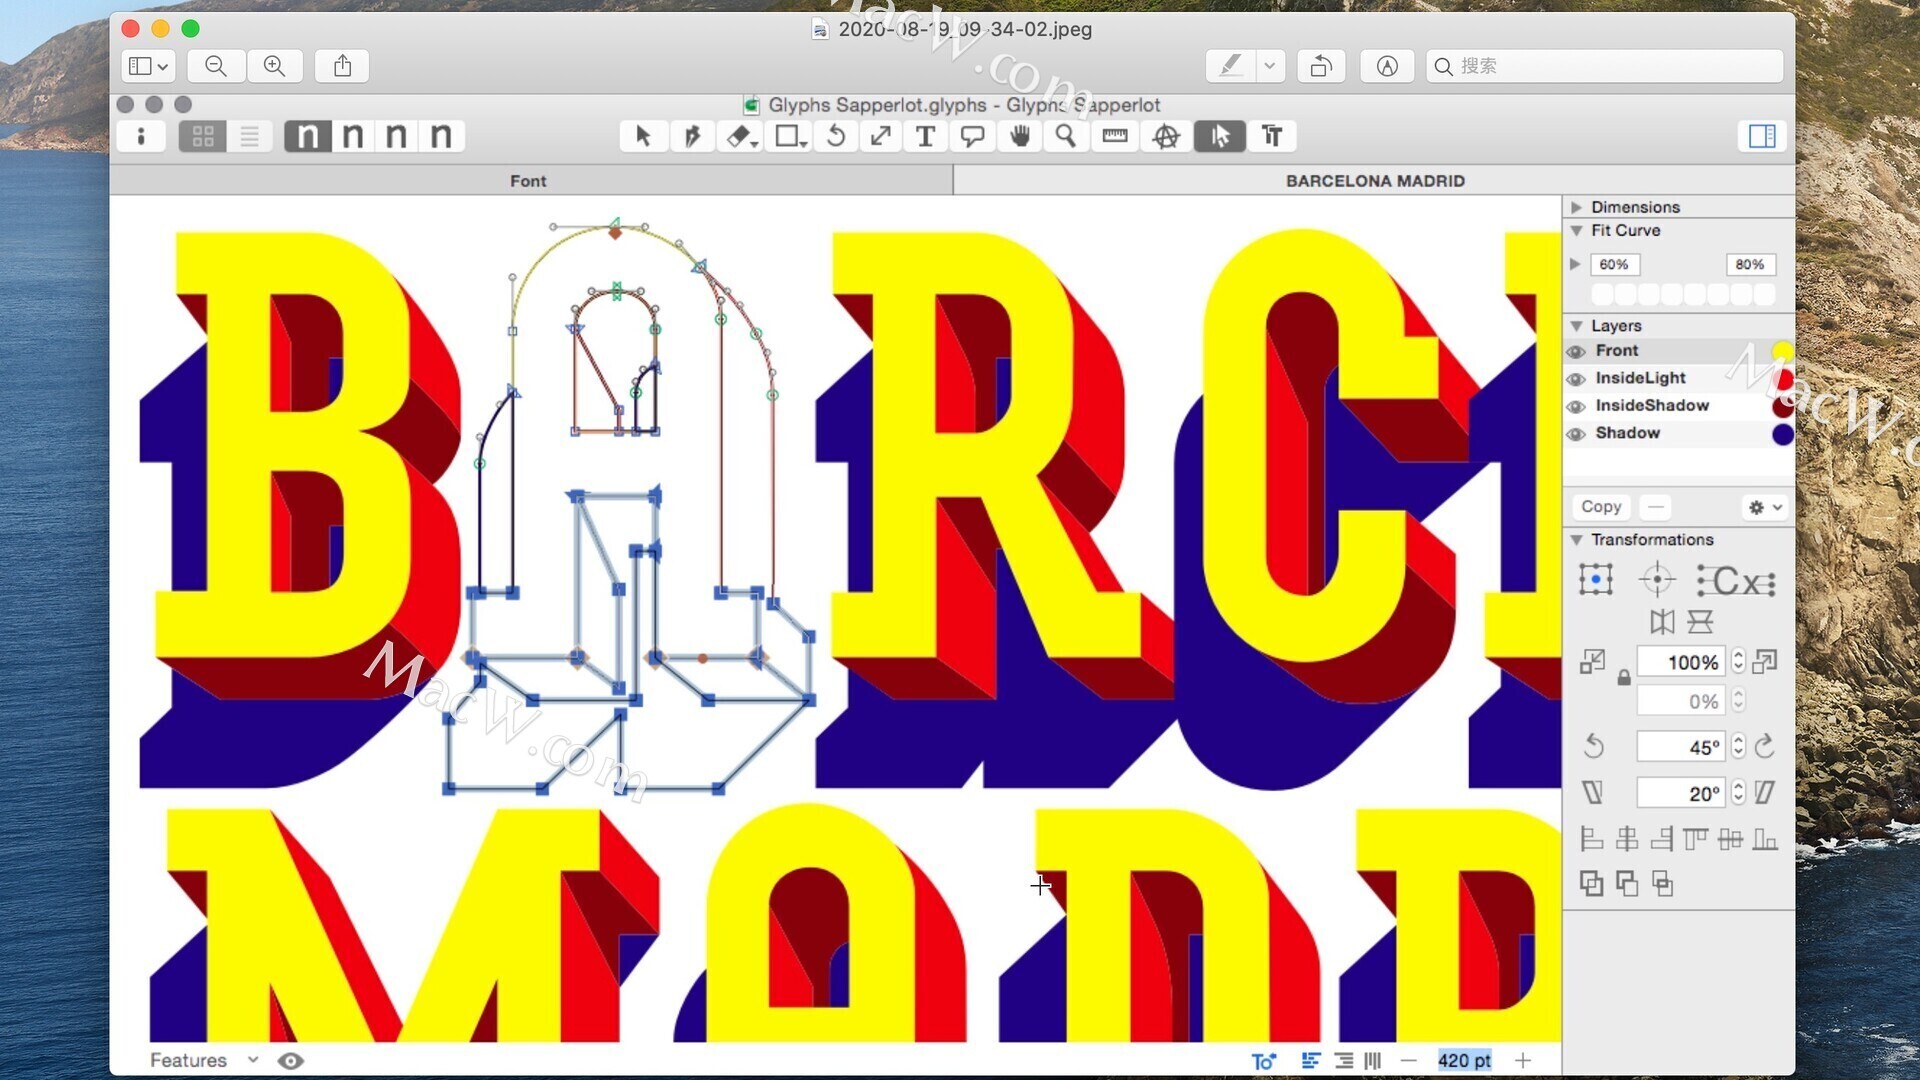The image size is (1920, 1080).
Task: Toggle visibility of Shadow layer
Action: click(x=1577, y=431)
